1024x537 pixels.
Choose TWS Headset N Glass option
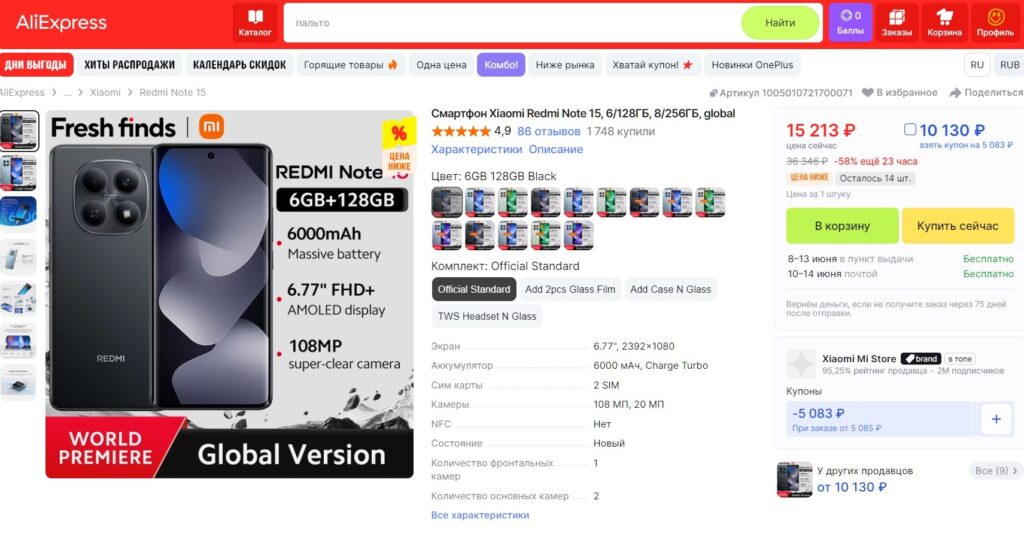pyautogui.click(x=487, y=316)
